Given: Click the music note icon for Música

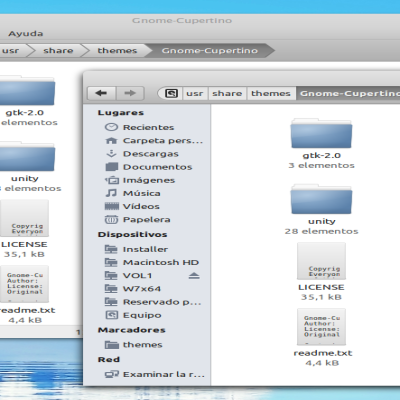Looking at the screenshot, I should (111, 193).
